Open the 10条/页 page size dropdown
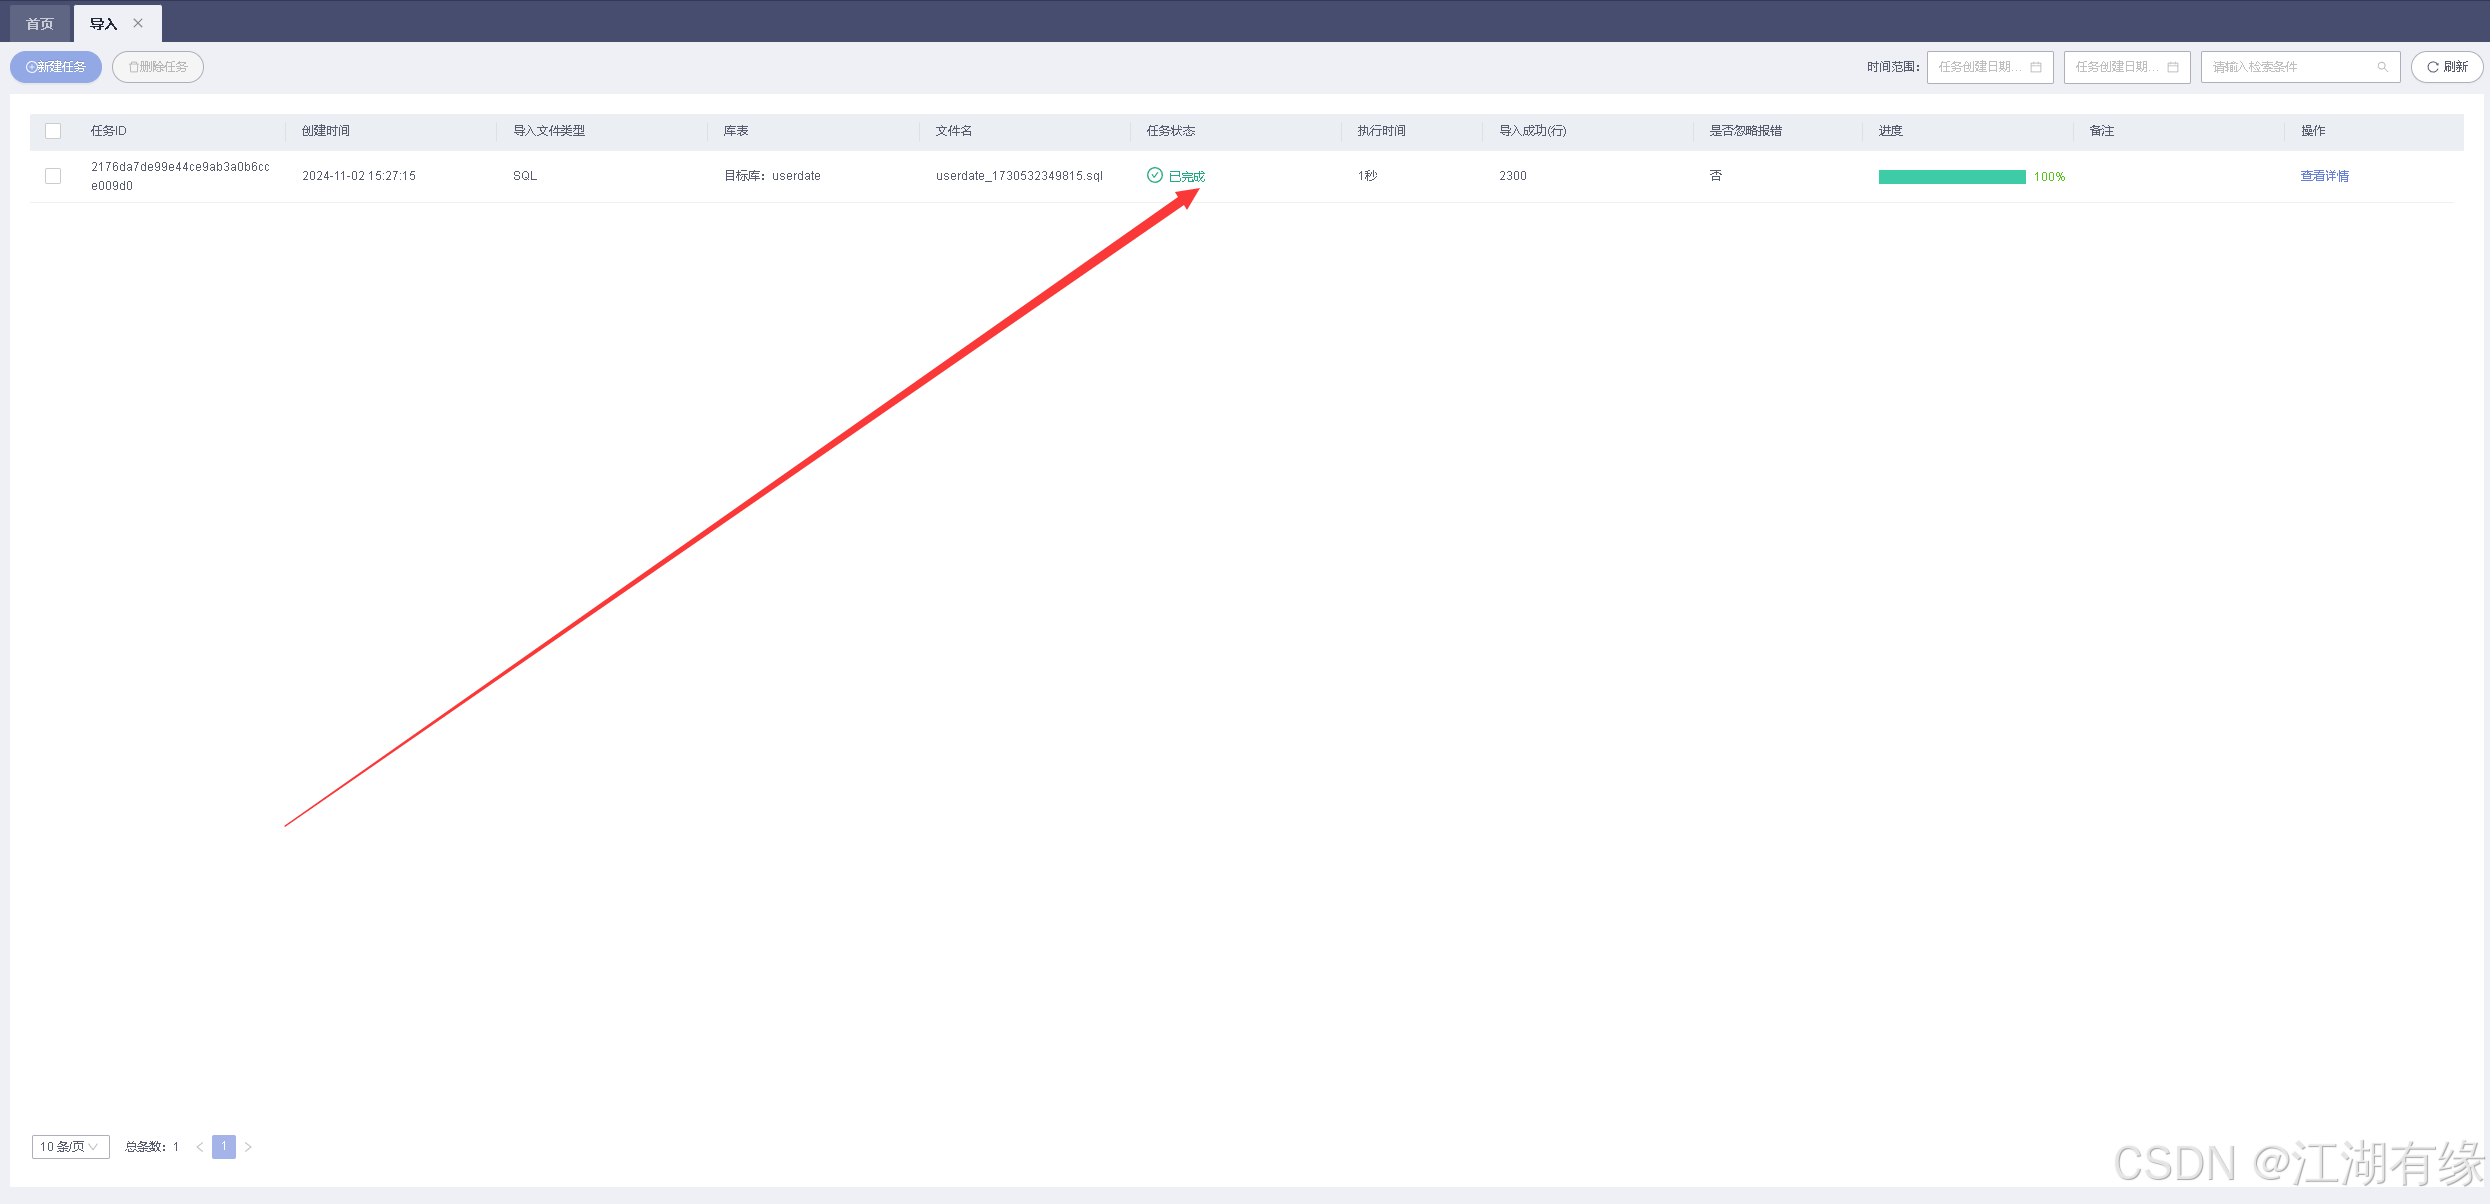2490x1204 pixels. coord(70,1147)
